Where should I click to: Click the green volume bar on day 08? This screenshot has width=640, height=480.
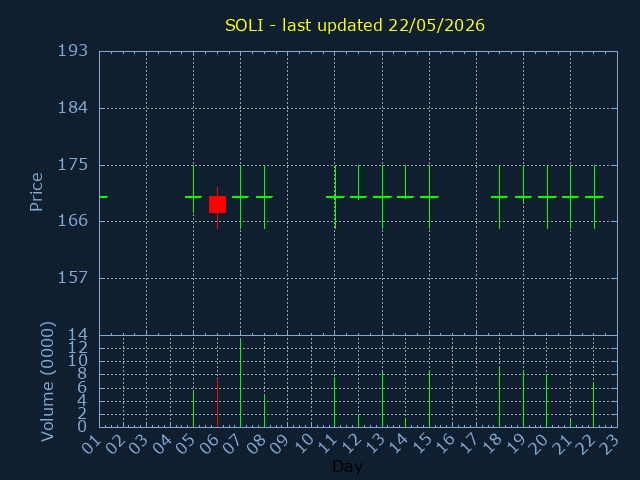point(264,410)
